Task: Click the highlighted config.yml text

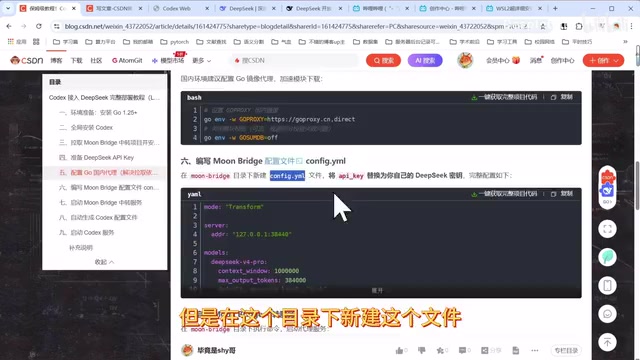Action: (x=287, y=176)
